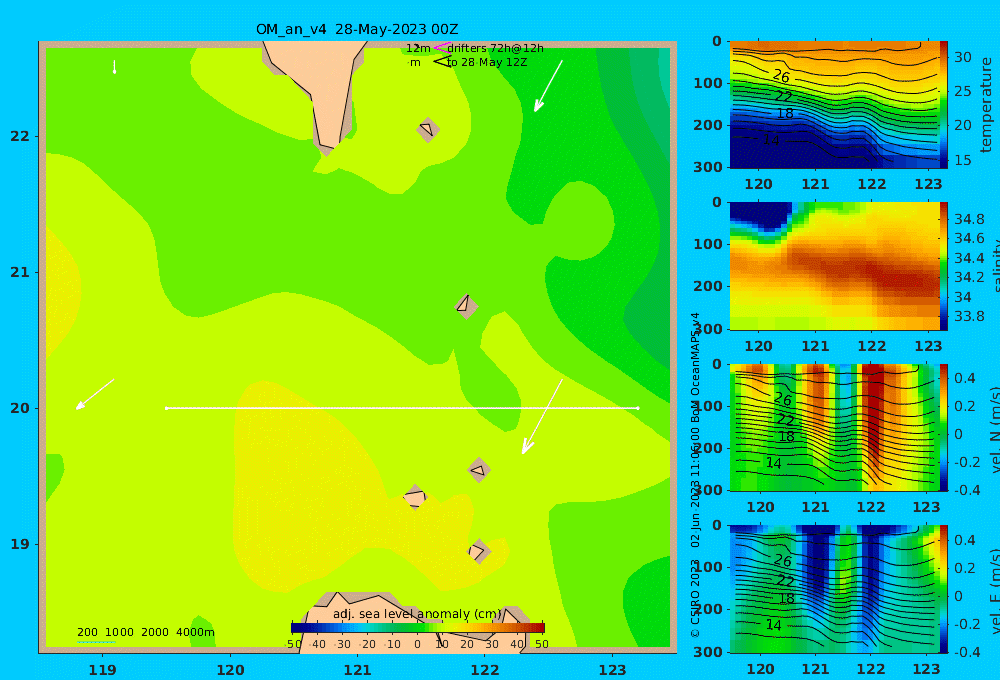Click the main map latitude label 20
Viewport: 1000px width, 680px height.
tap(20, 408)
